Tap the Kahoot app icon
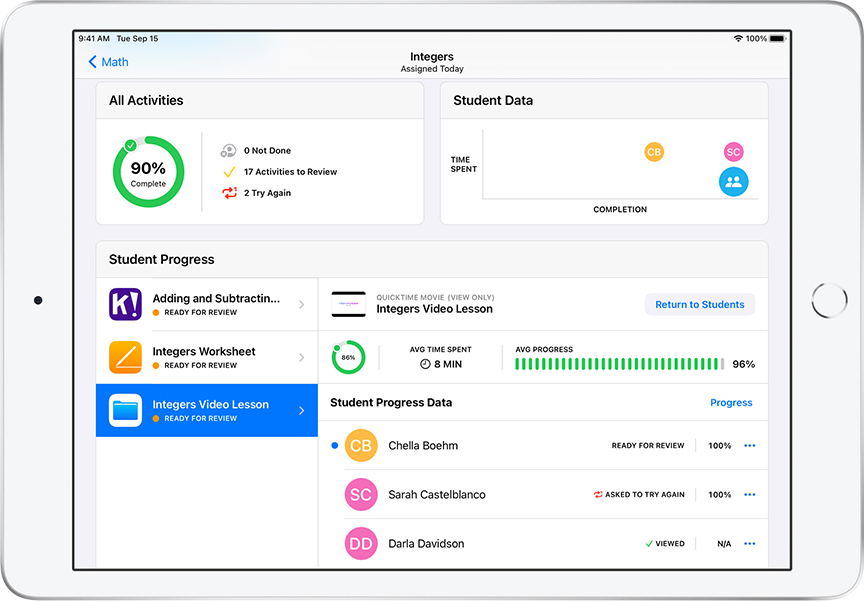 (126, 304)
